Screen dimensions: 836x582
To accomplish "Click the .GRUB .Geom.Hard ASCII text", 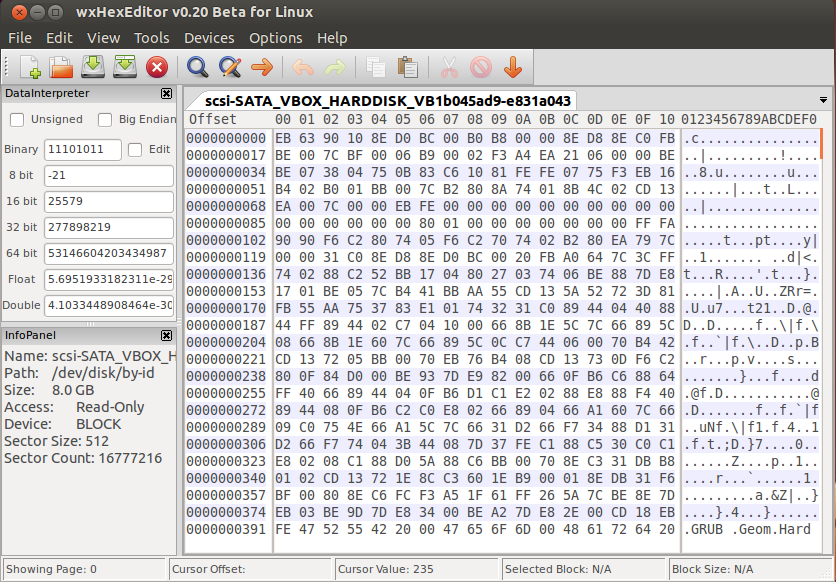I will coord(747,530).
